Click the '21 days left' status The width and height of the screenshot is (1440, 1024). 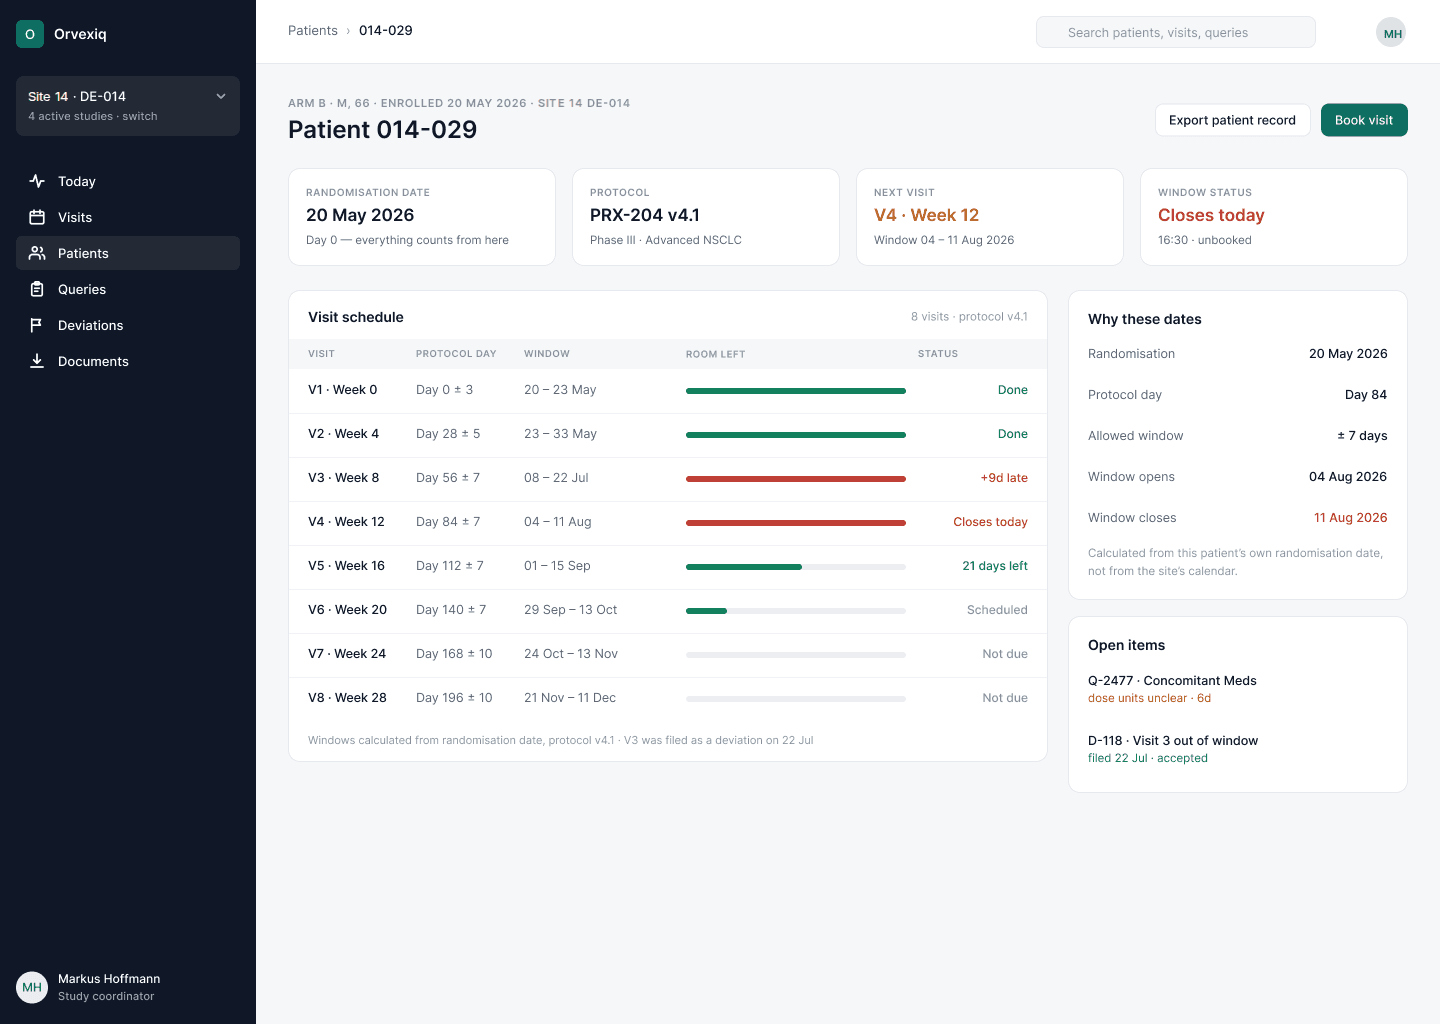995,566
